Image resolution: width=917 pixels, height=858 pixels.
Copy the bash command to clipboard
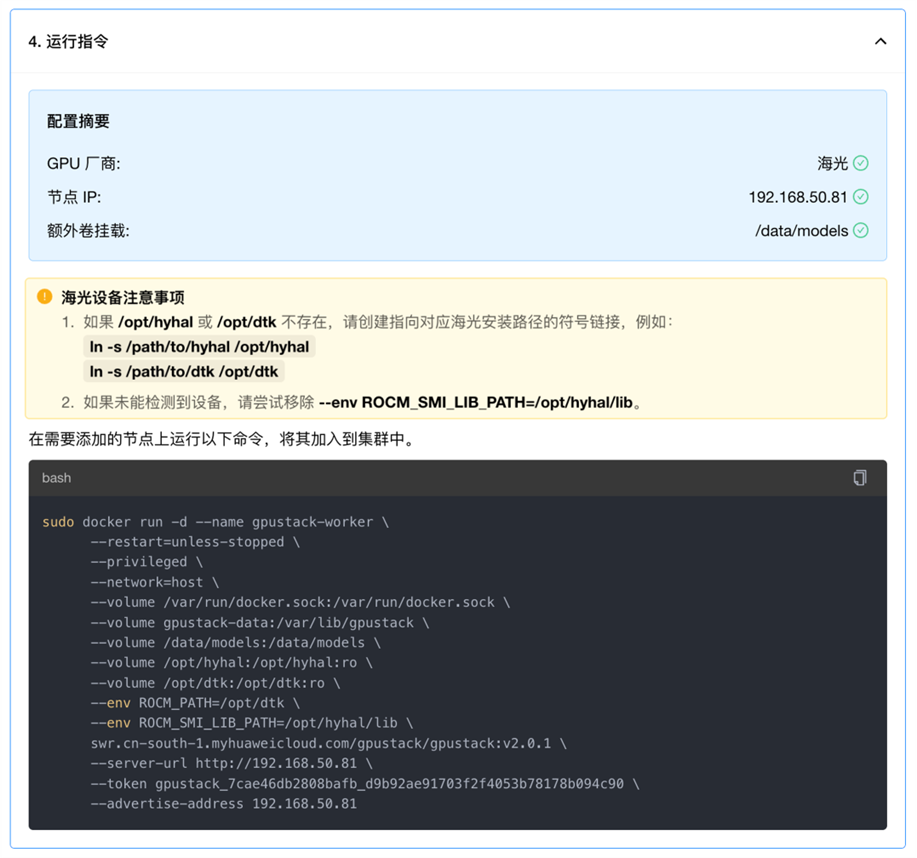click(x=859, y=478)
